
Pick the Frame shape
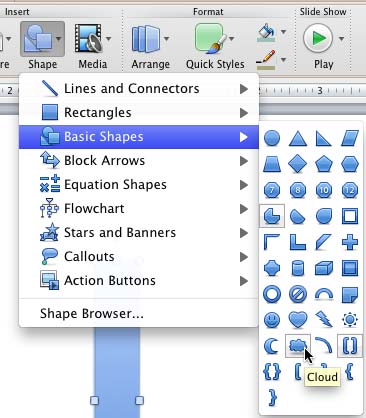(x=350, y=216)
